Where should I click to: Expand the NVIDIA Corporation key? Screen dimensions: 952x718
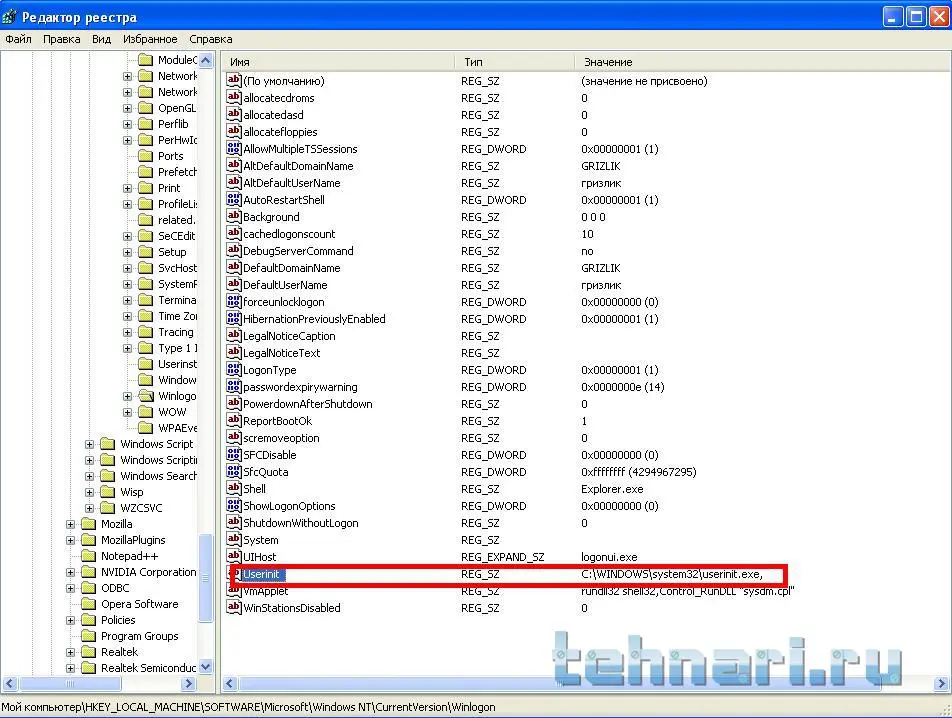point(70,572)
